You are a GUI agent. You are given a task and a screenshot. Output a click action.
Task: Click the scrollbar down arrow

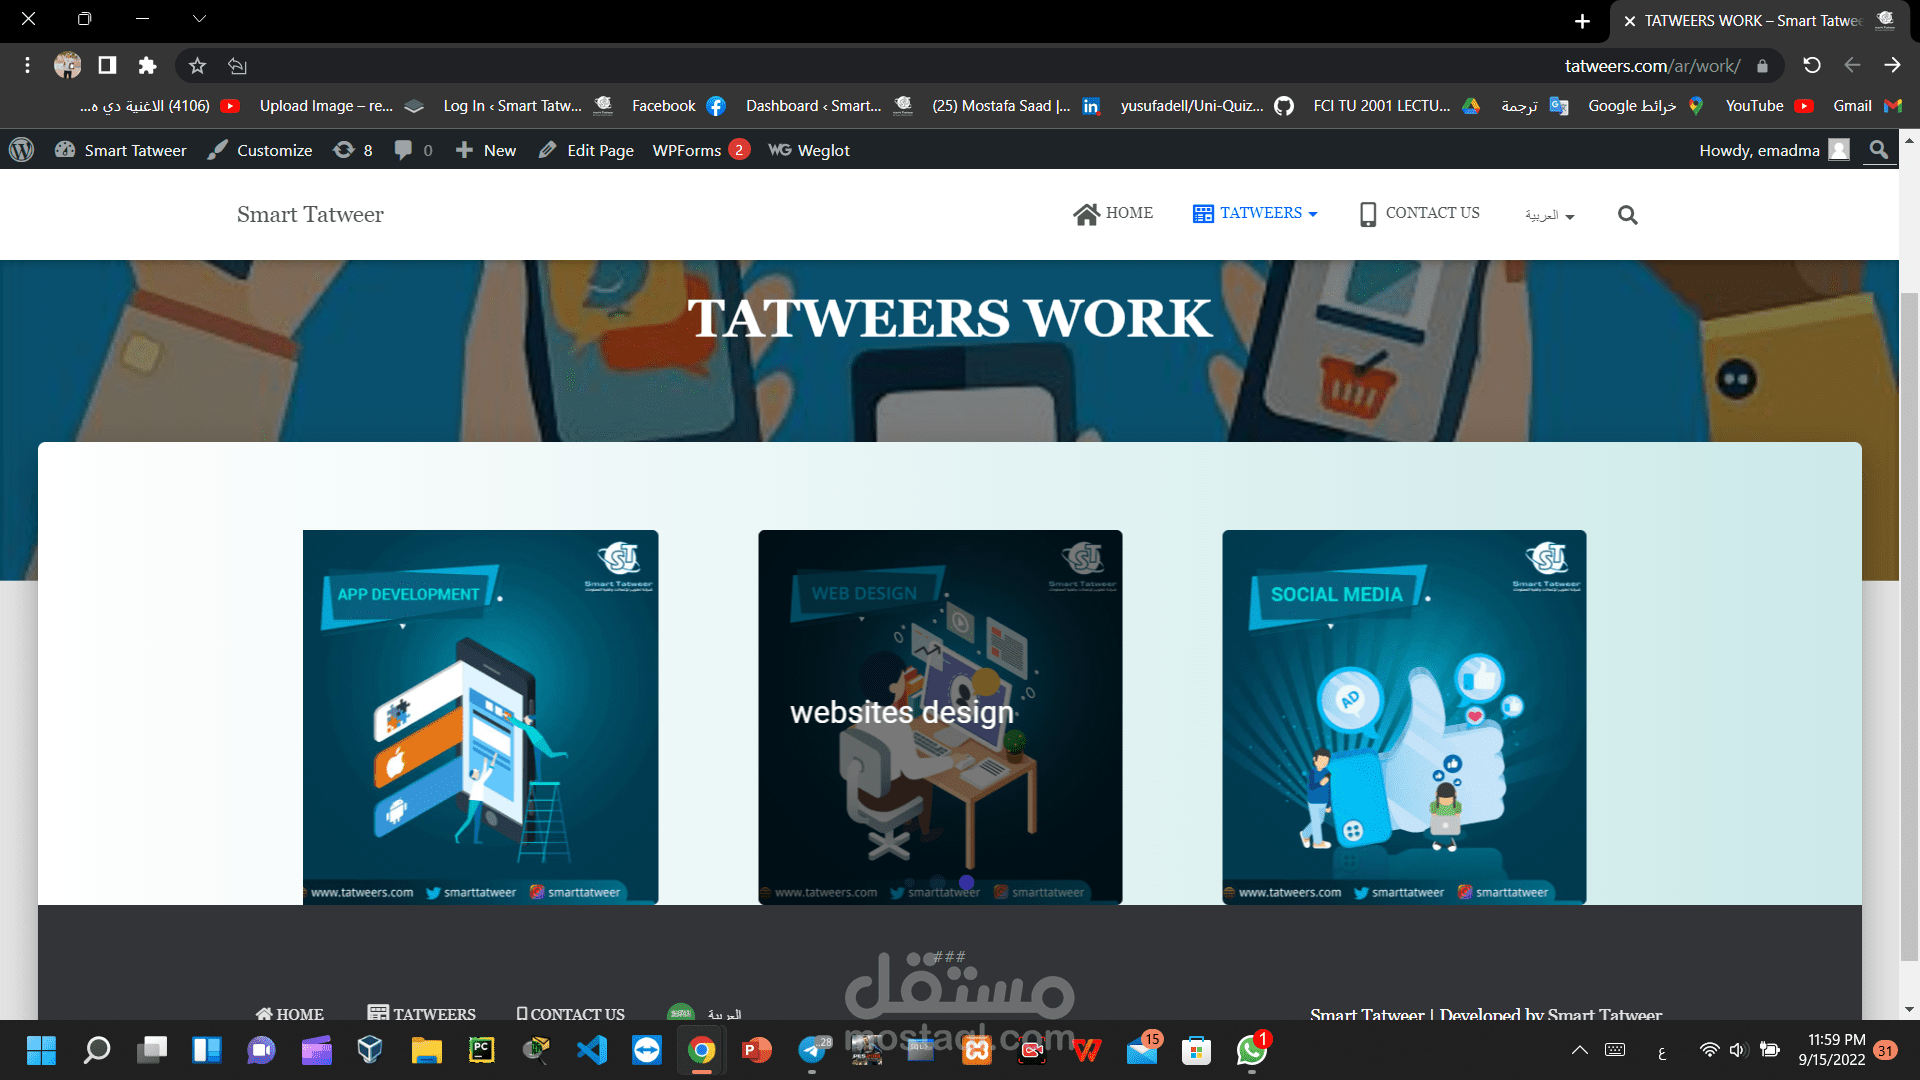coord(1909,1009)
